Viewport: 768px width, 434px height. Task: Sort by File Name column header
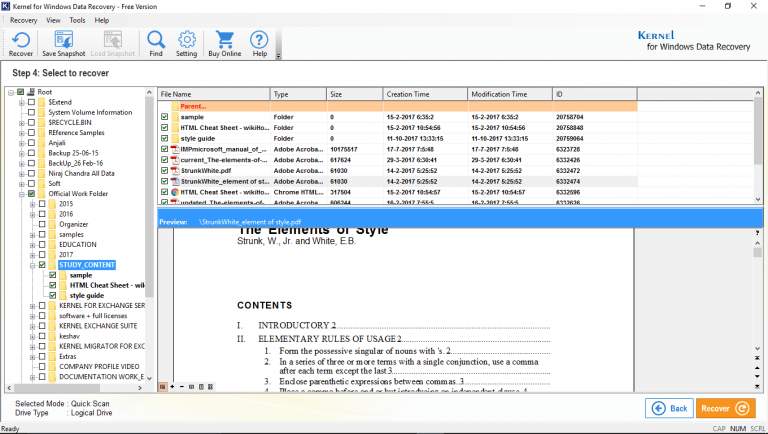click(x=214, y=94)
